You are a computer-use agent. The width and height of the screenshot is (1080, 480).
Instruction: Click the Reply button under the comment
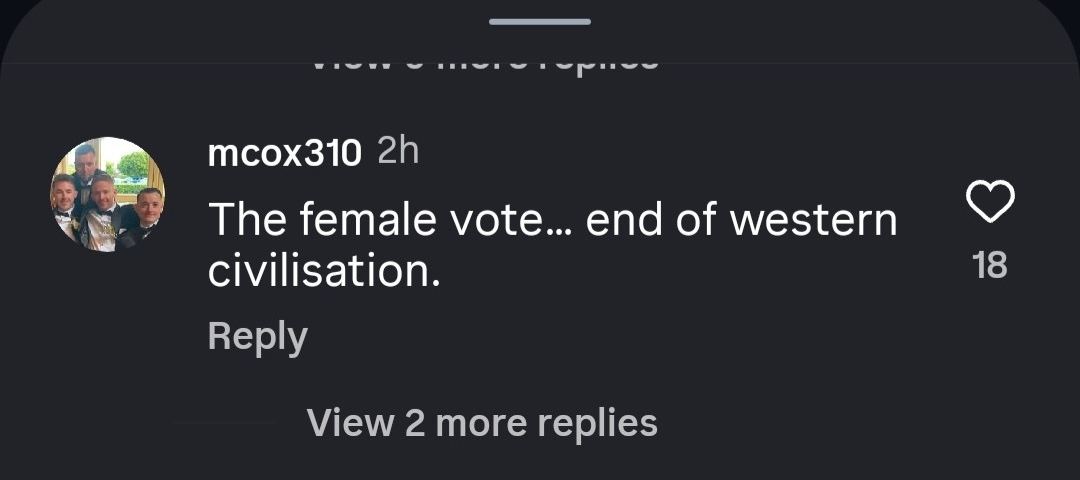pyautogui.click(x=257, y=337)
